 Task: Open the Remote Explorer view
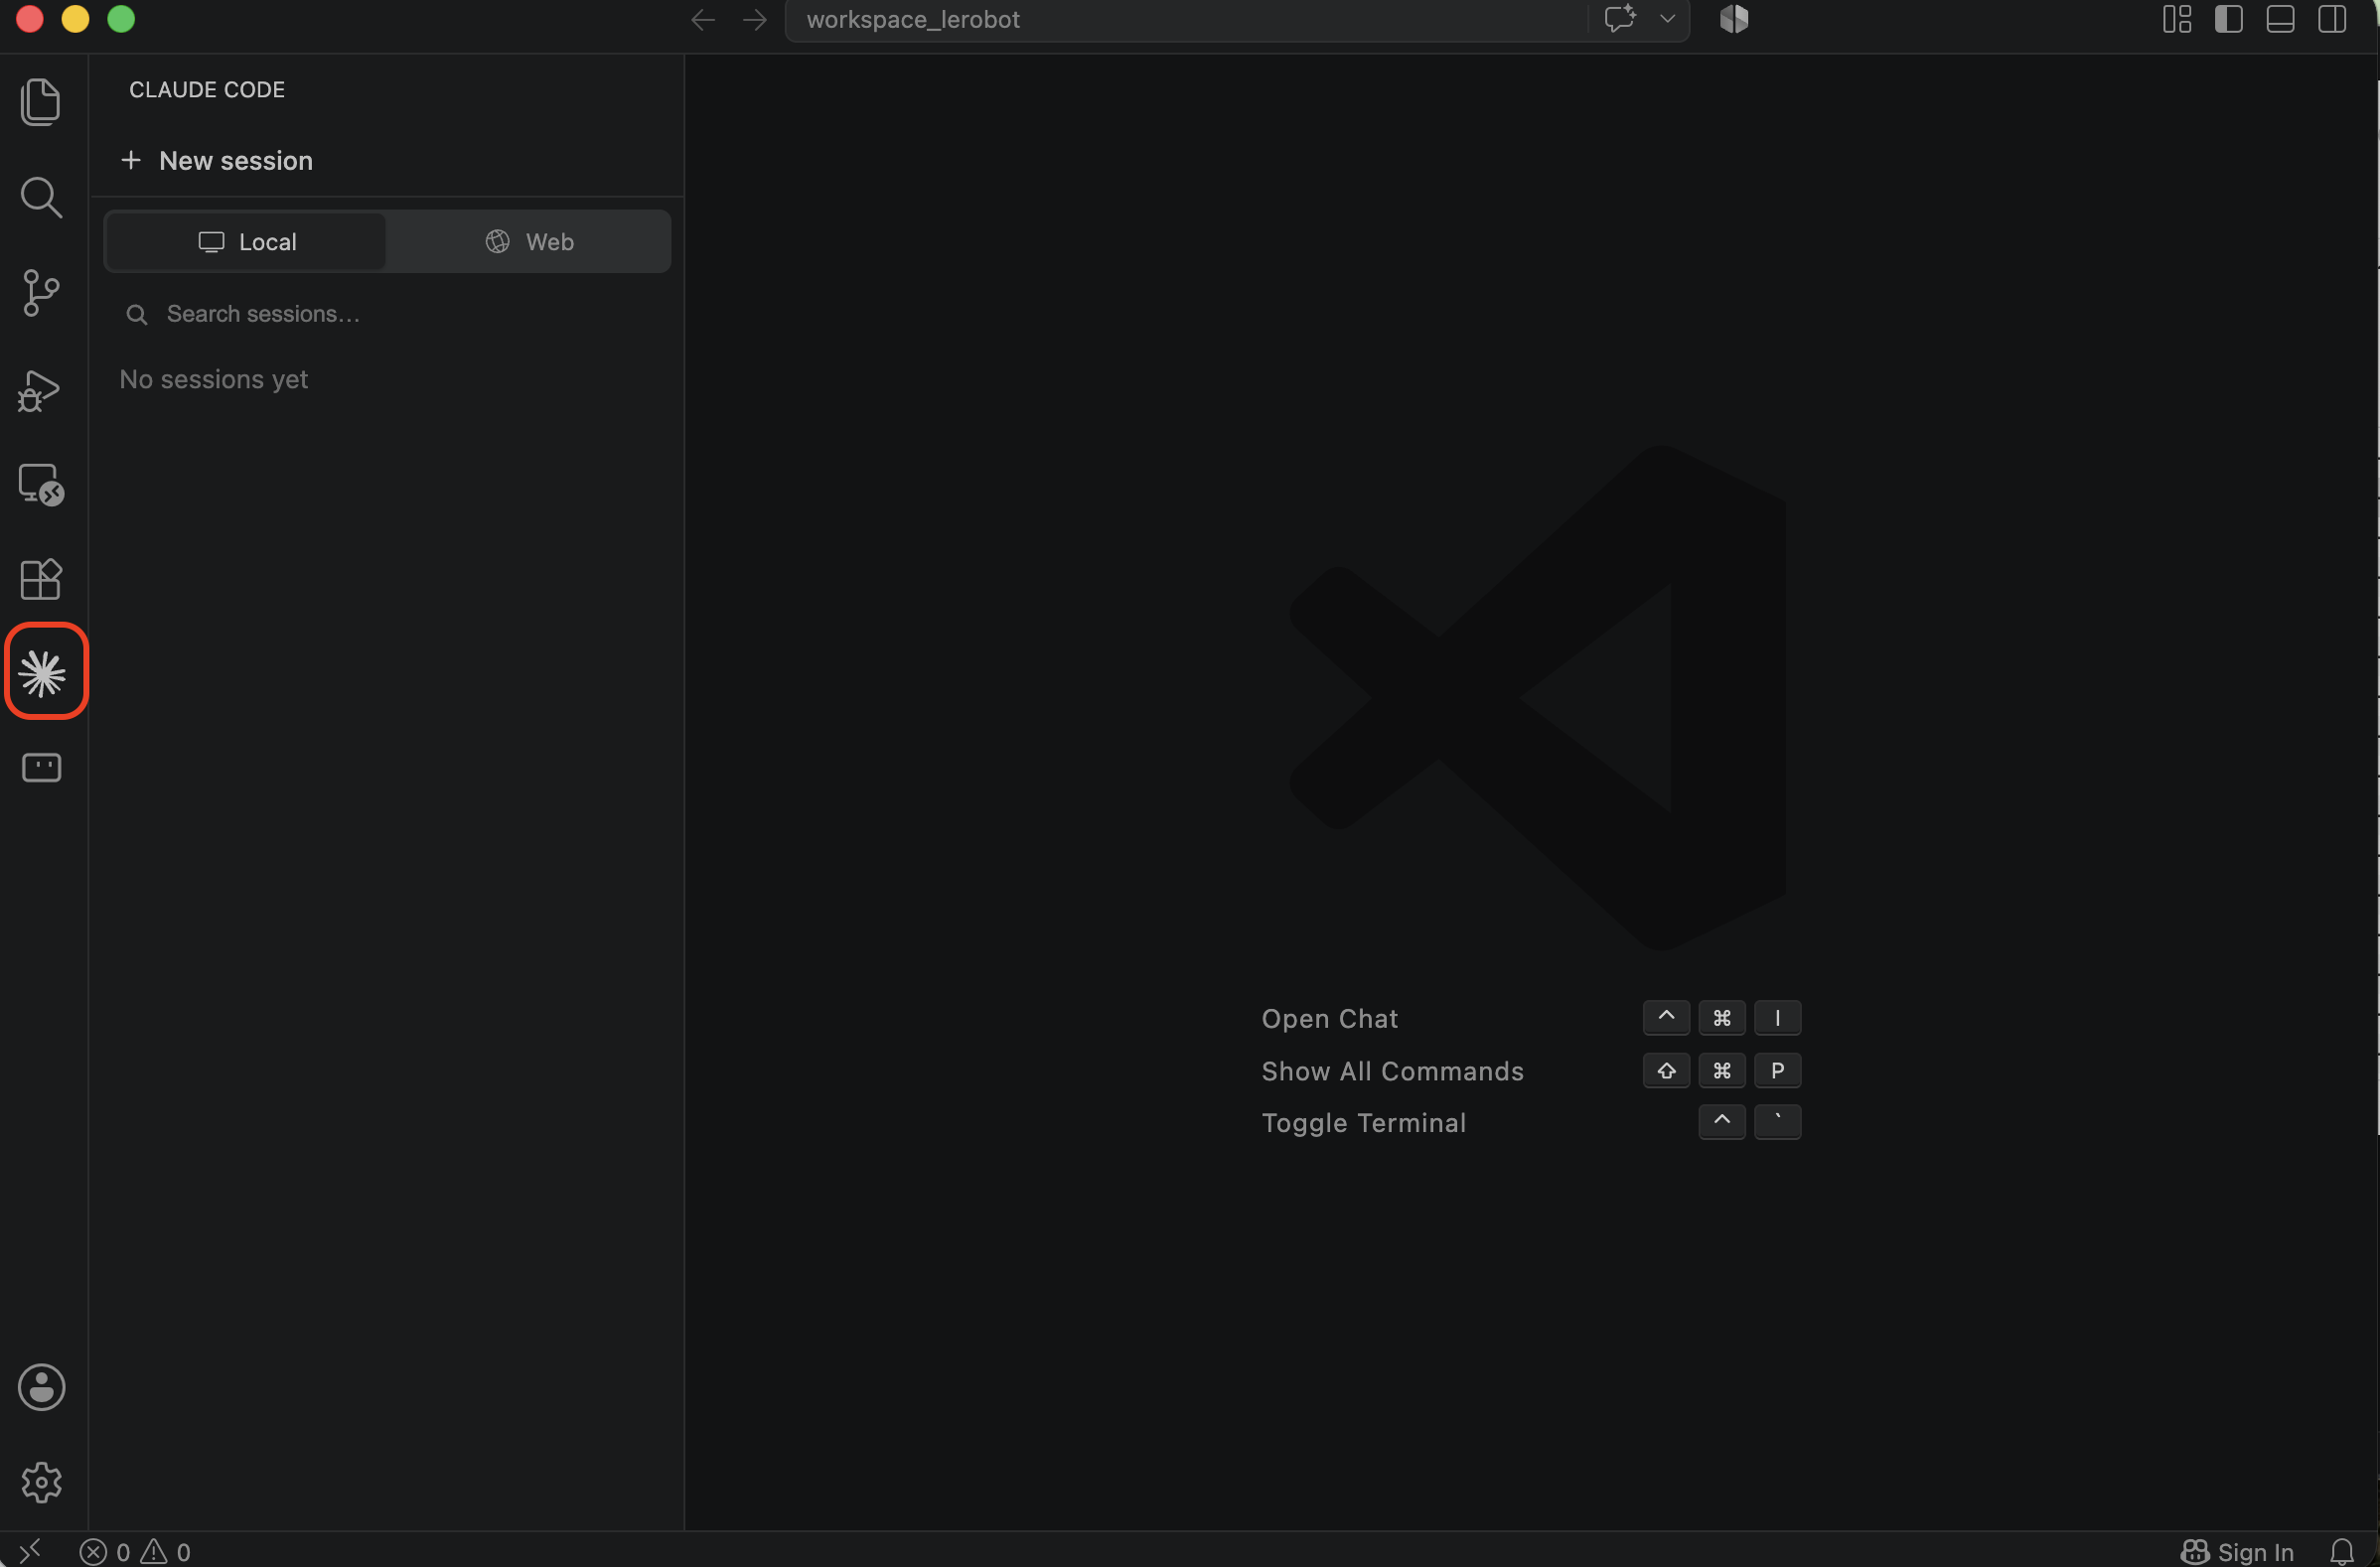41,485
